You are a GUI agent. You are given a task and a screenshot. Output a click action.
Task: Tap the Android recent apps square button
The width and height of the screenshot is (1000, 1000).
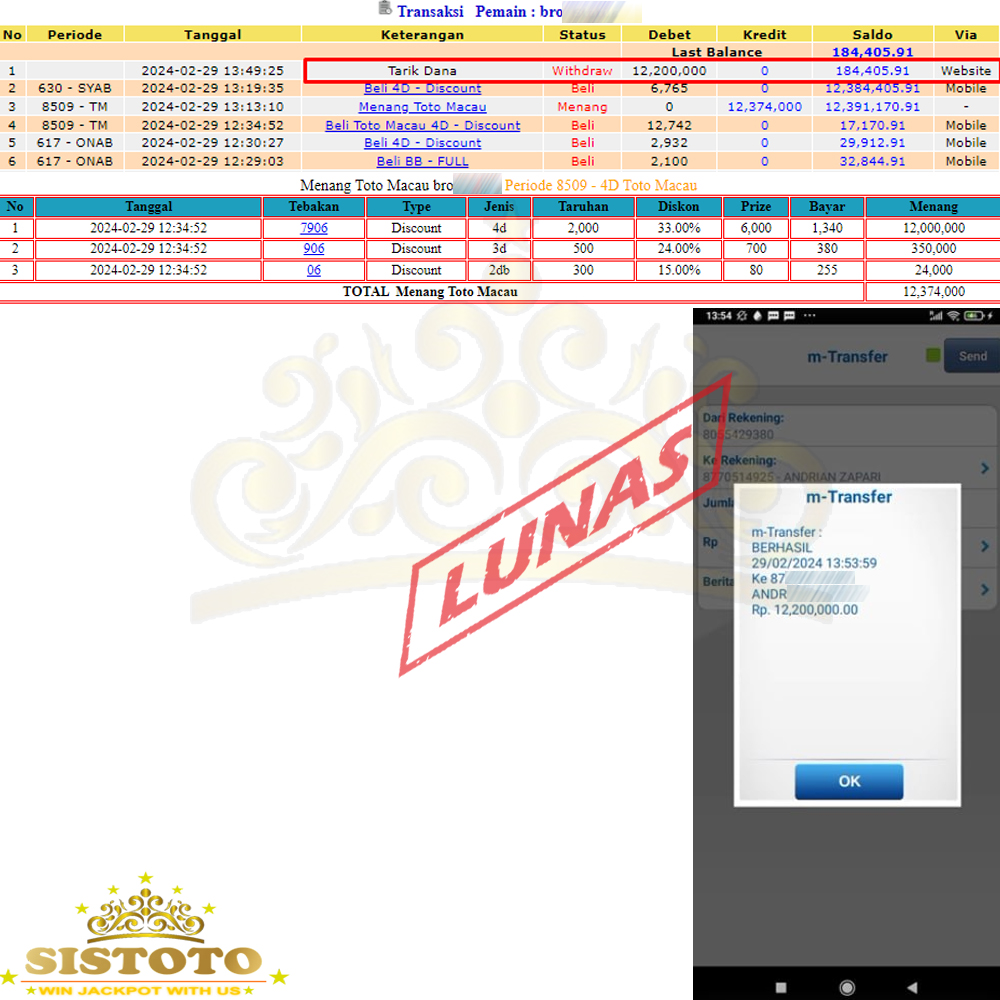[781, 987]
